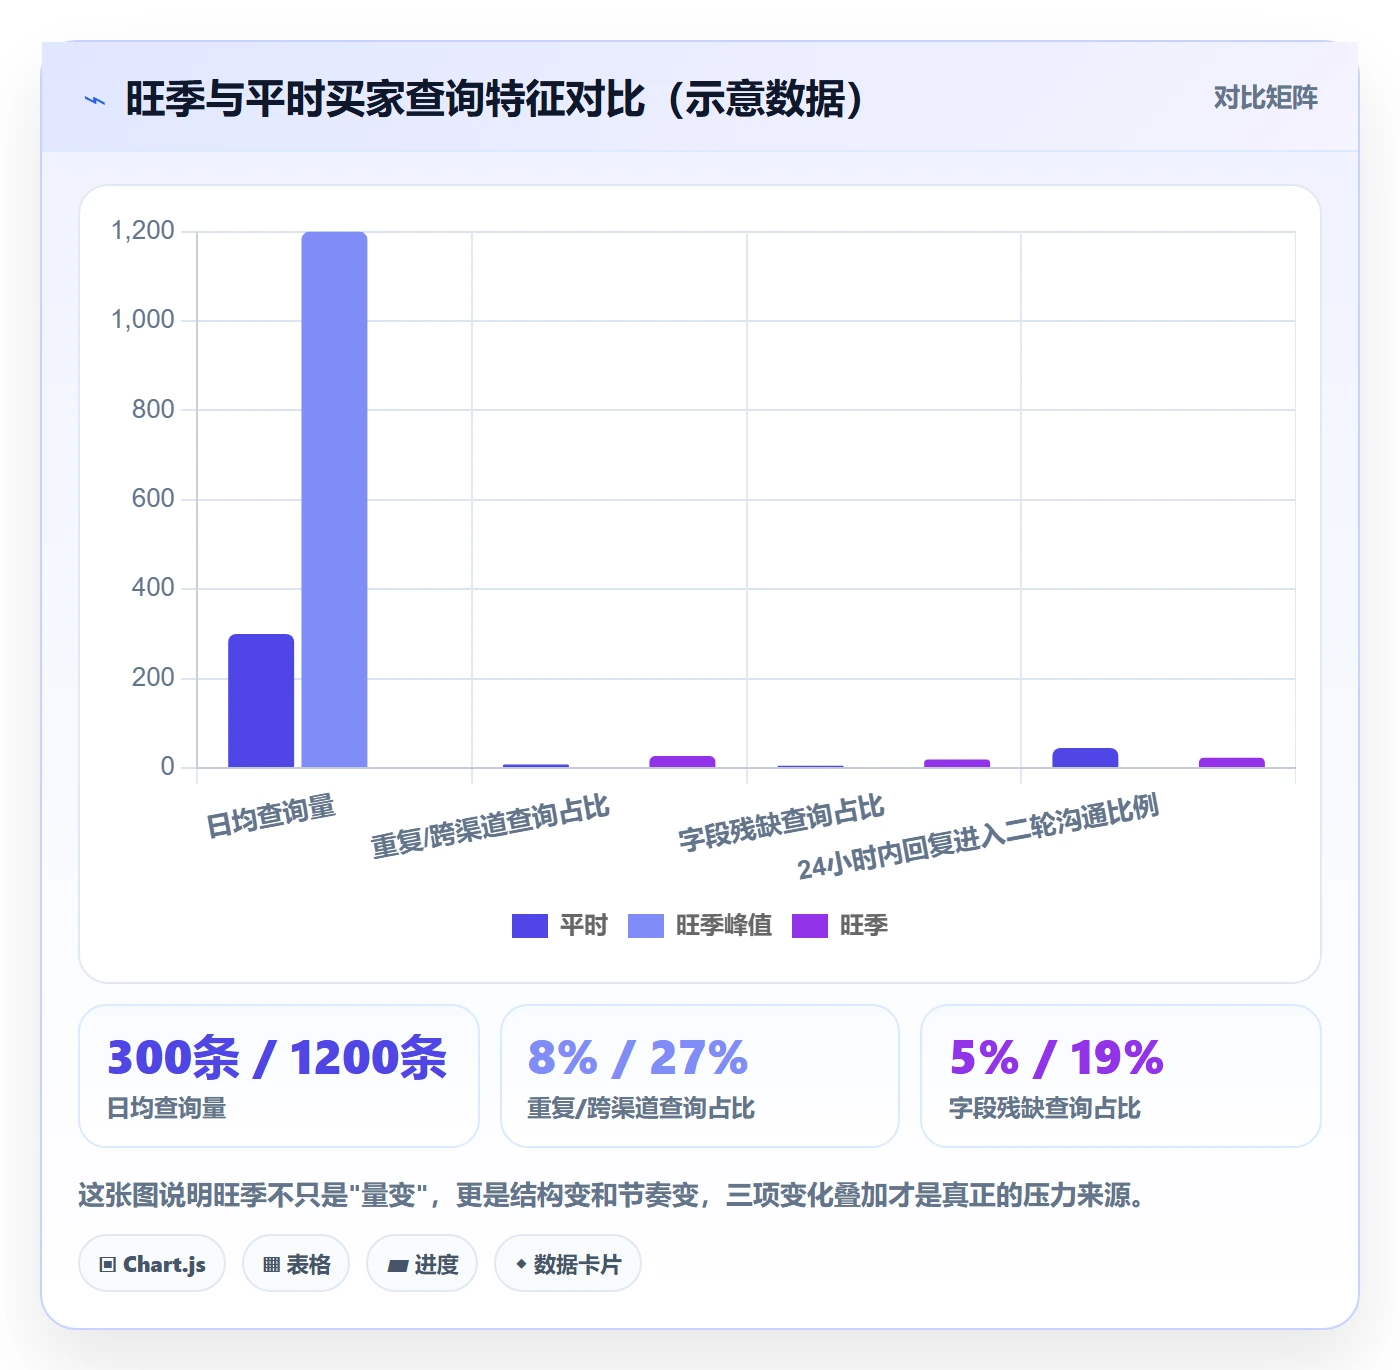Click the 600 y-axis value

point(153,498)
